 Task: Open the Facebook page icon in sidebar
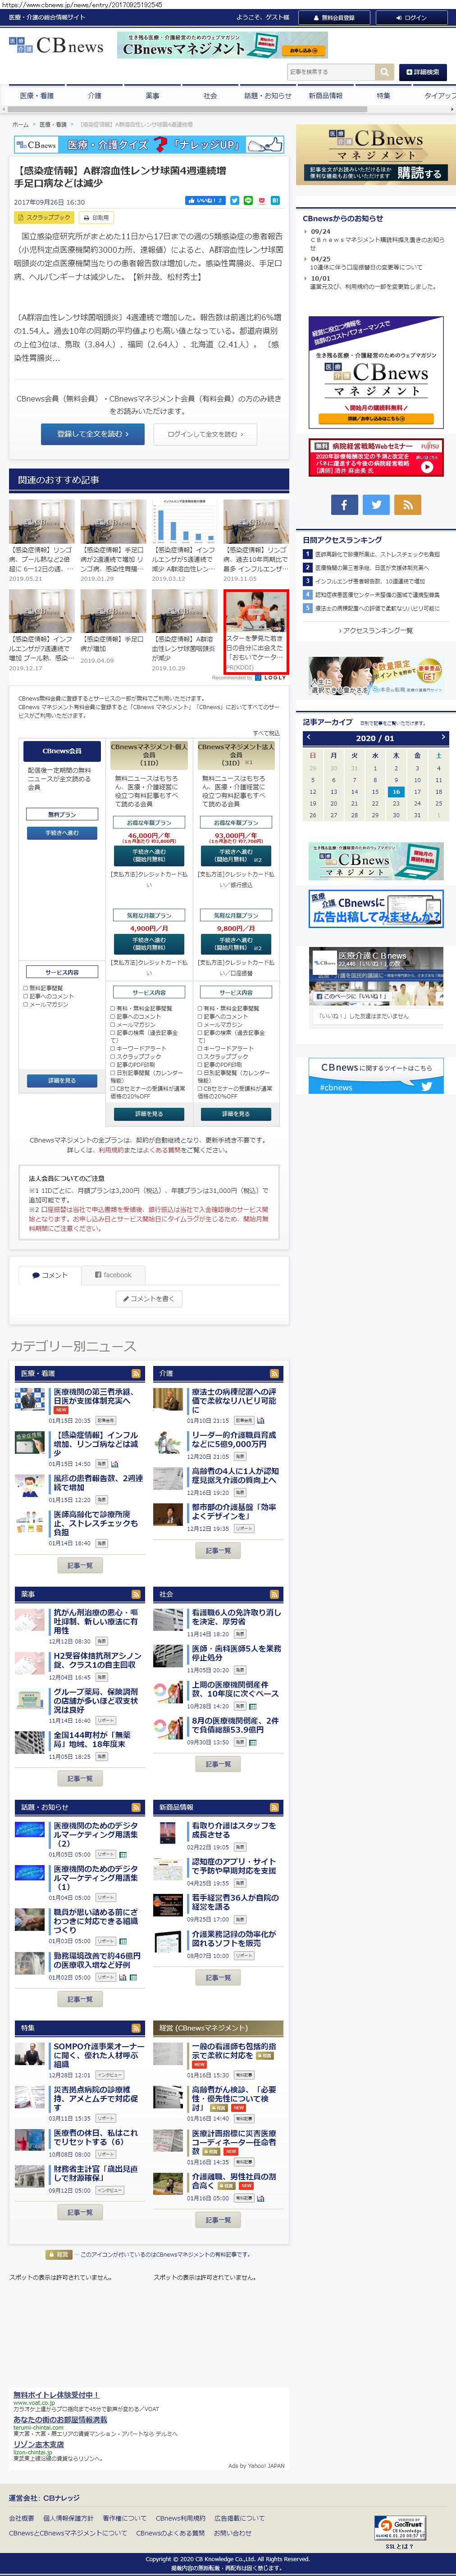pyautogui.click(x=343, y=505)
